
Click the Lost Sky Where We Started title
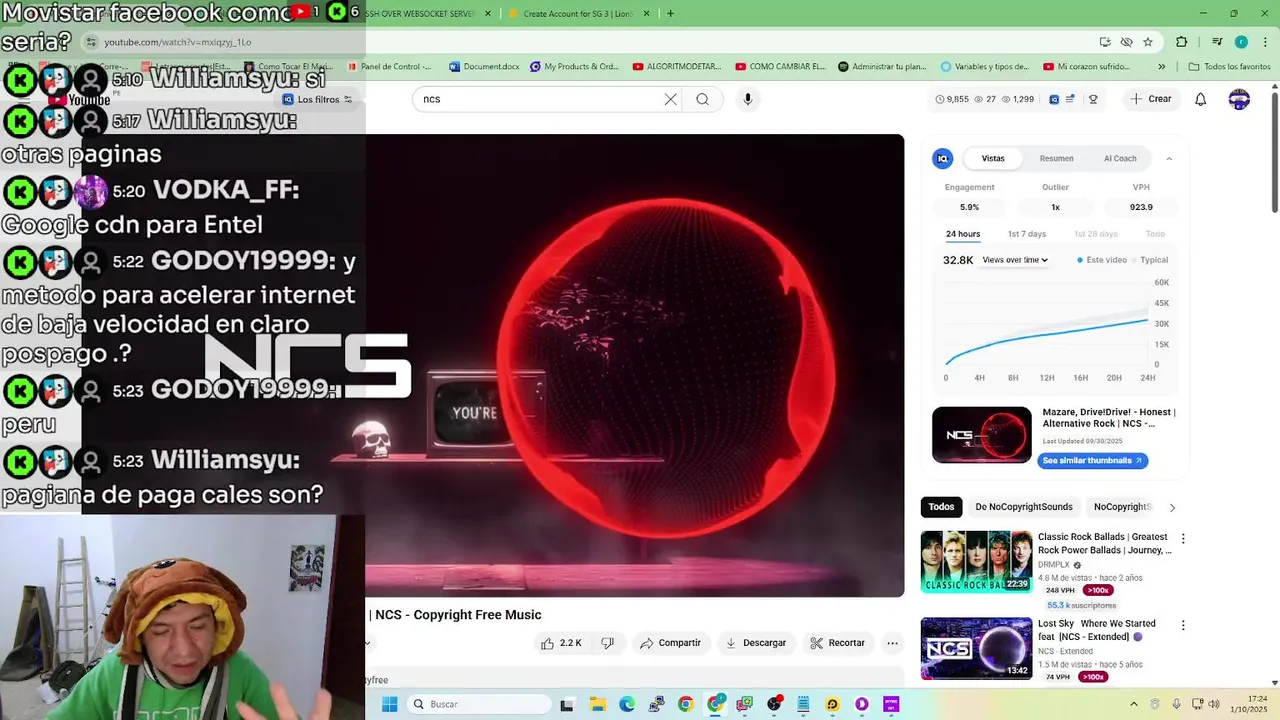1096,630
